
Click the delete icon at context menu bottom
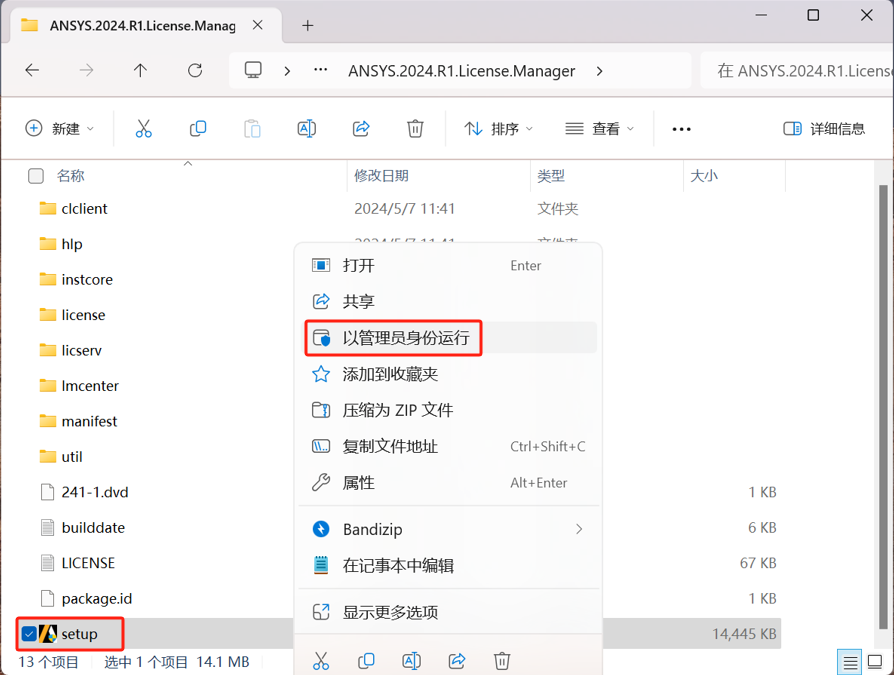tap(502, 660)
